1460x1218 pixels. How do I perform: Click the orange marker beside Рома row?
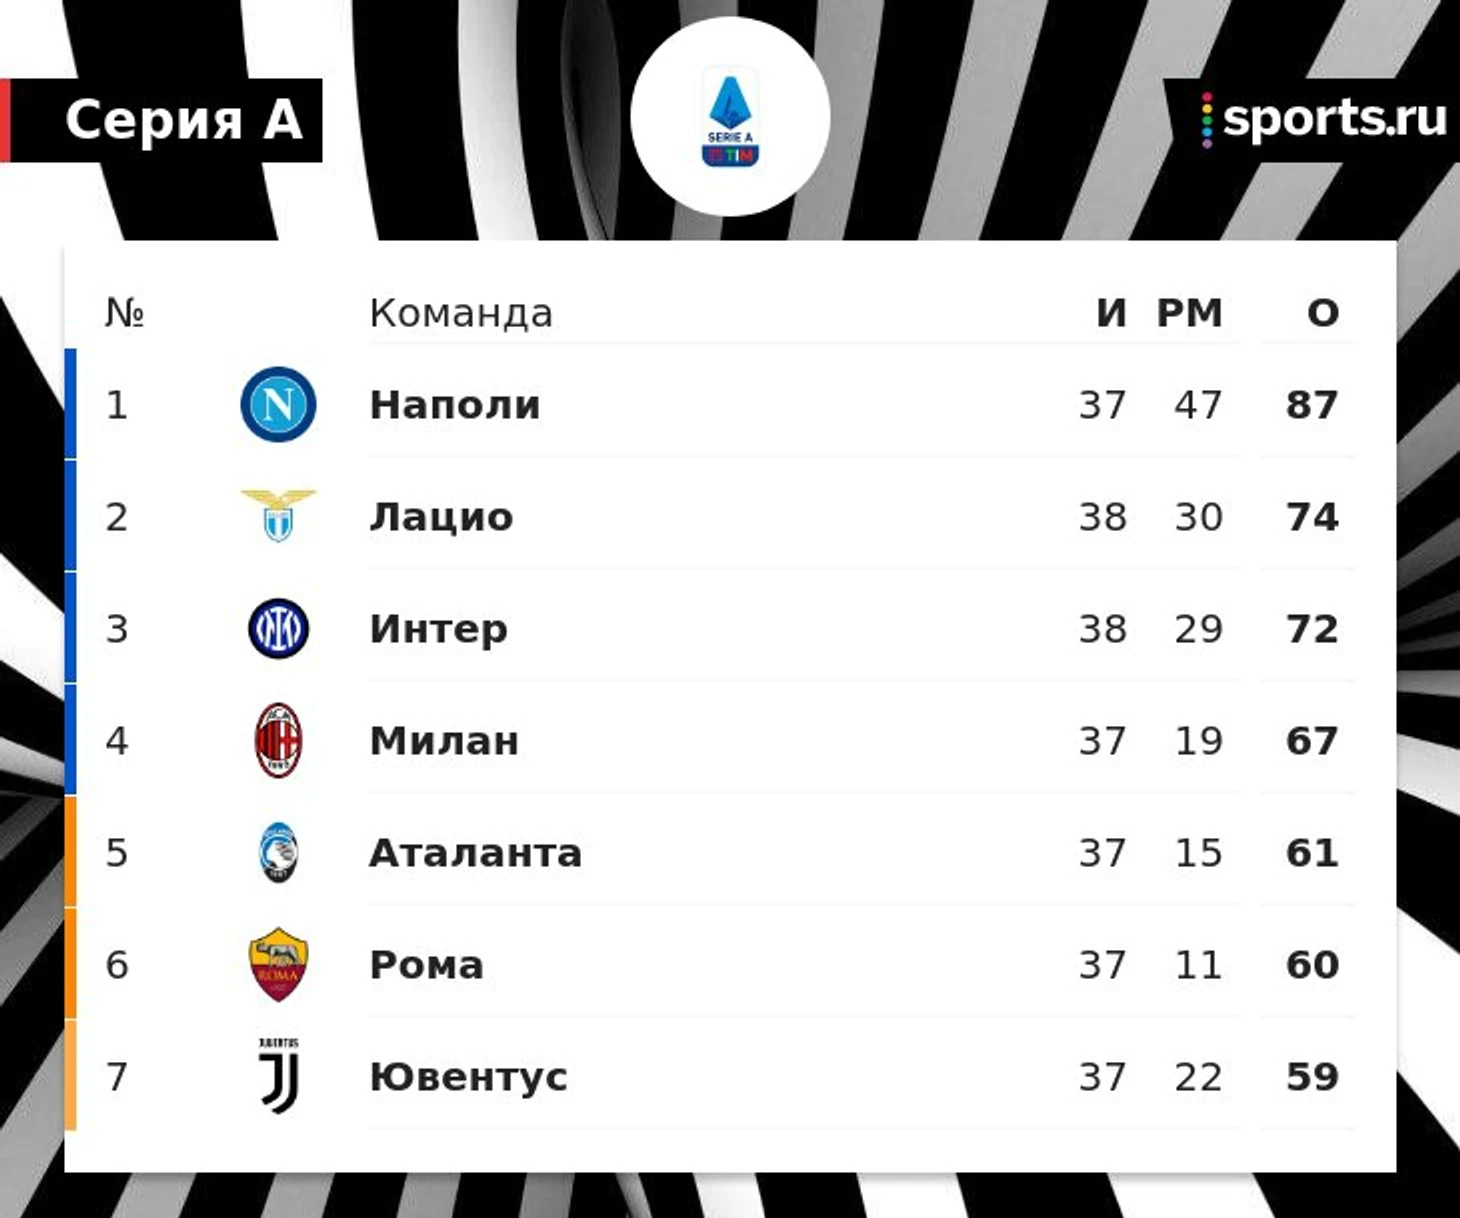click(70, 964)
